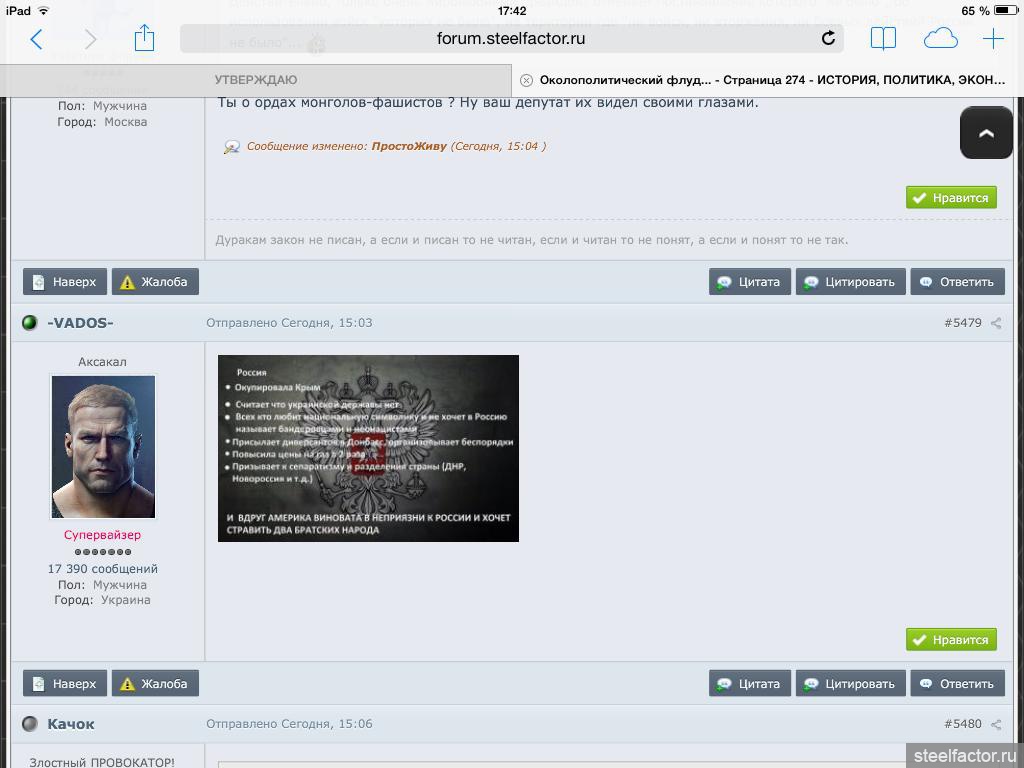
Task: Enlarge the Россия coat-of-arms image
Action: pyautogui.click(x=368, y=448)
